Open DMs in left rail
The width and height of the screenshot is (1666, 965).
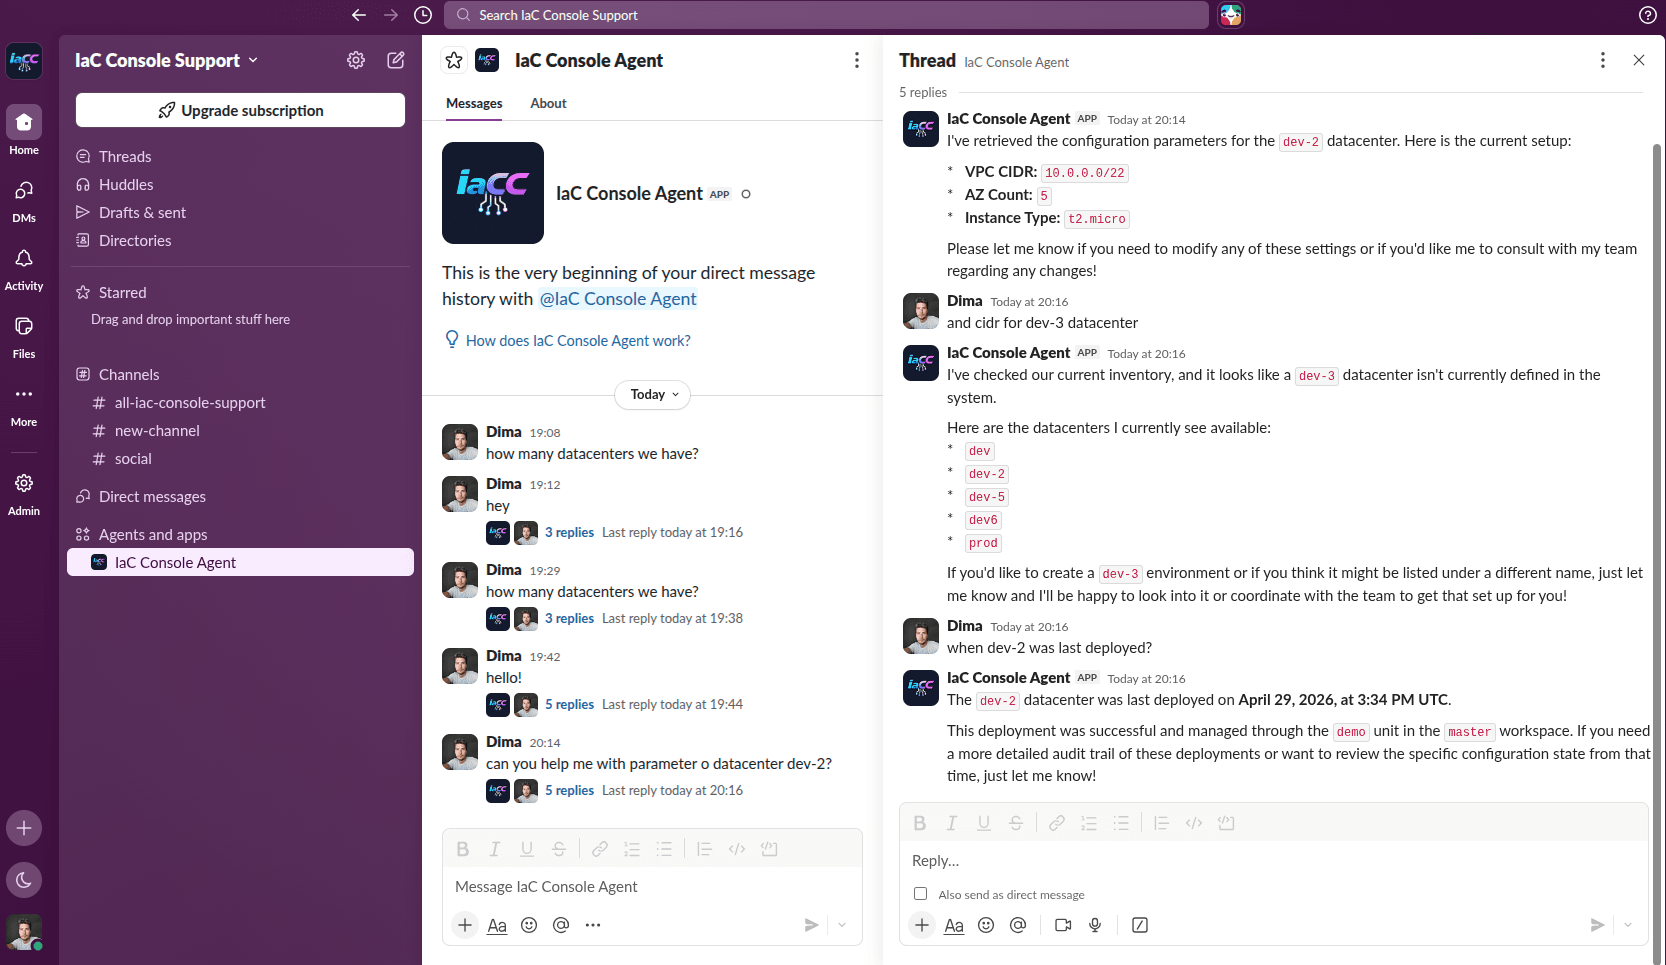click(x=24, y=201)
